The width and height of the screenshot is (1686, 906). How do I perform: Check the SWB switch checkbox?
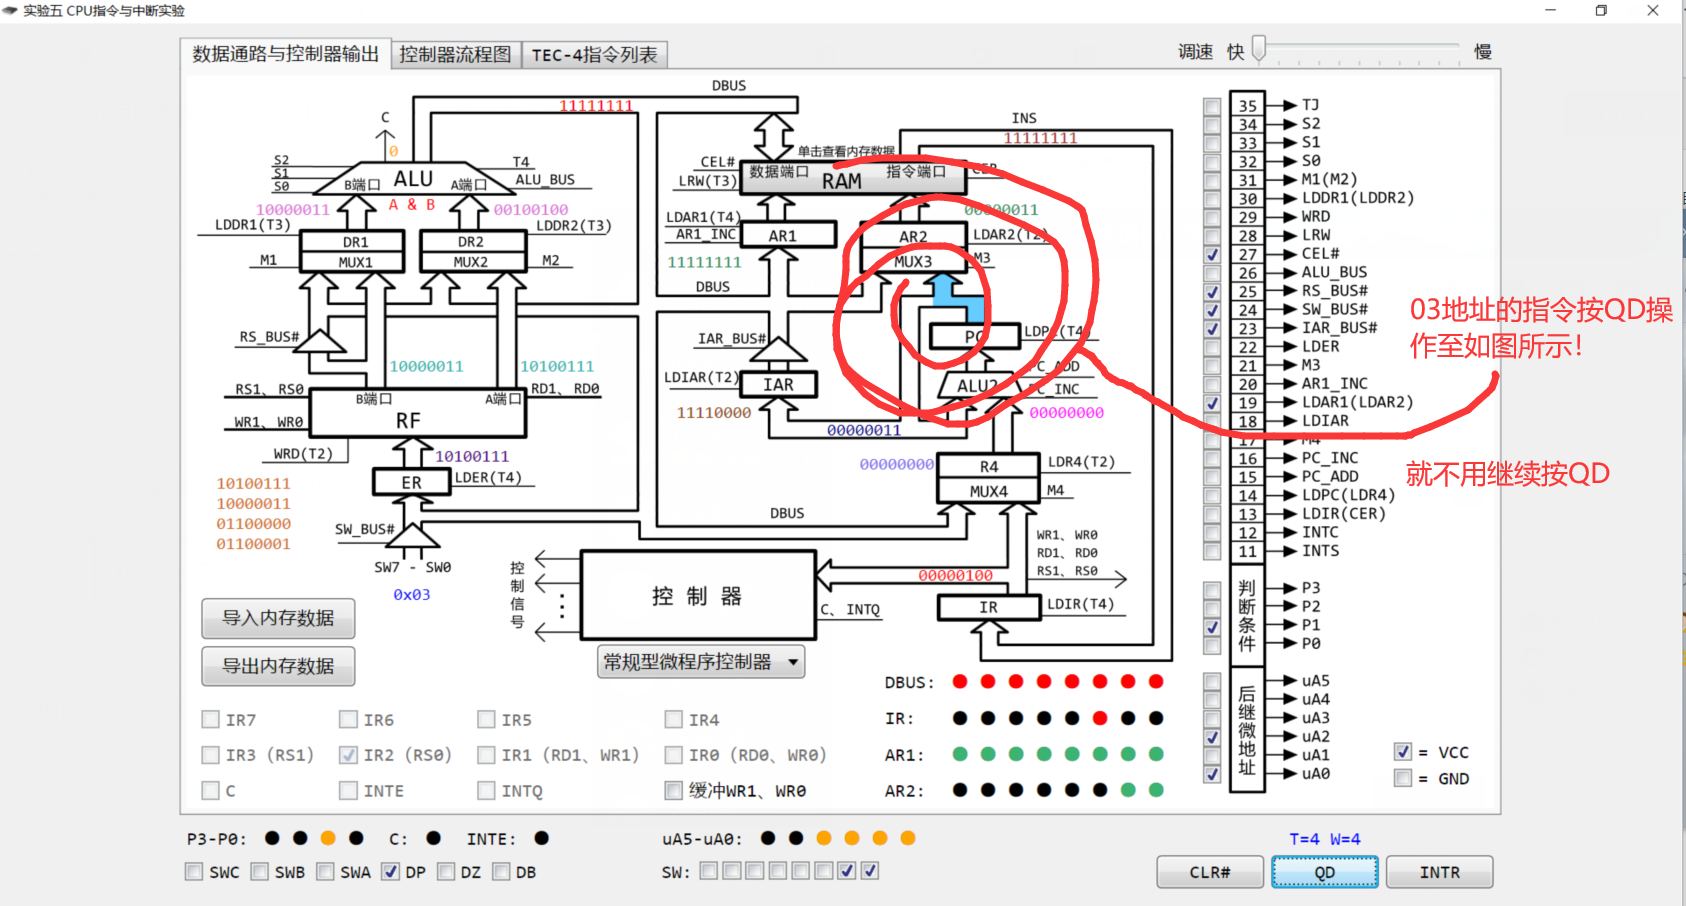tap(260, 872)
